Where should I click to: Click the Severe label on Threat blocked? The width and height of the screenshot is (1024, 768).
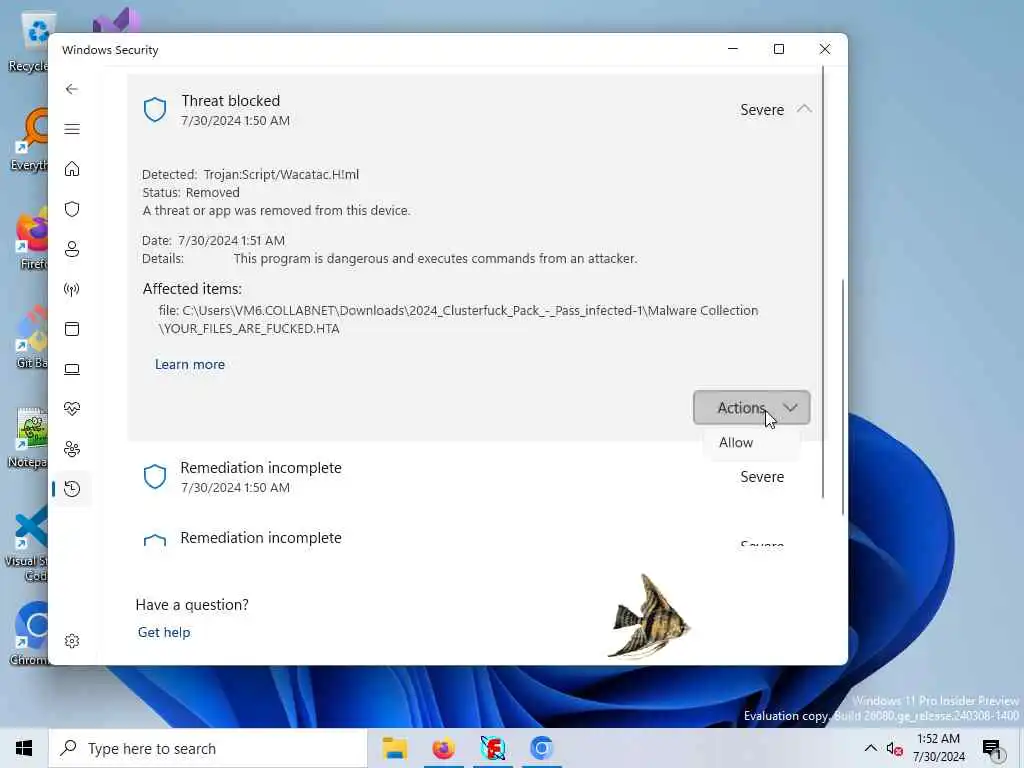tap(761, 110)
